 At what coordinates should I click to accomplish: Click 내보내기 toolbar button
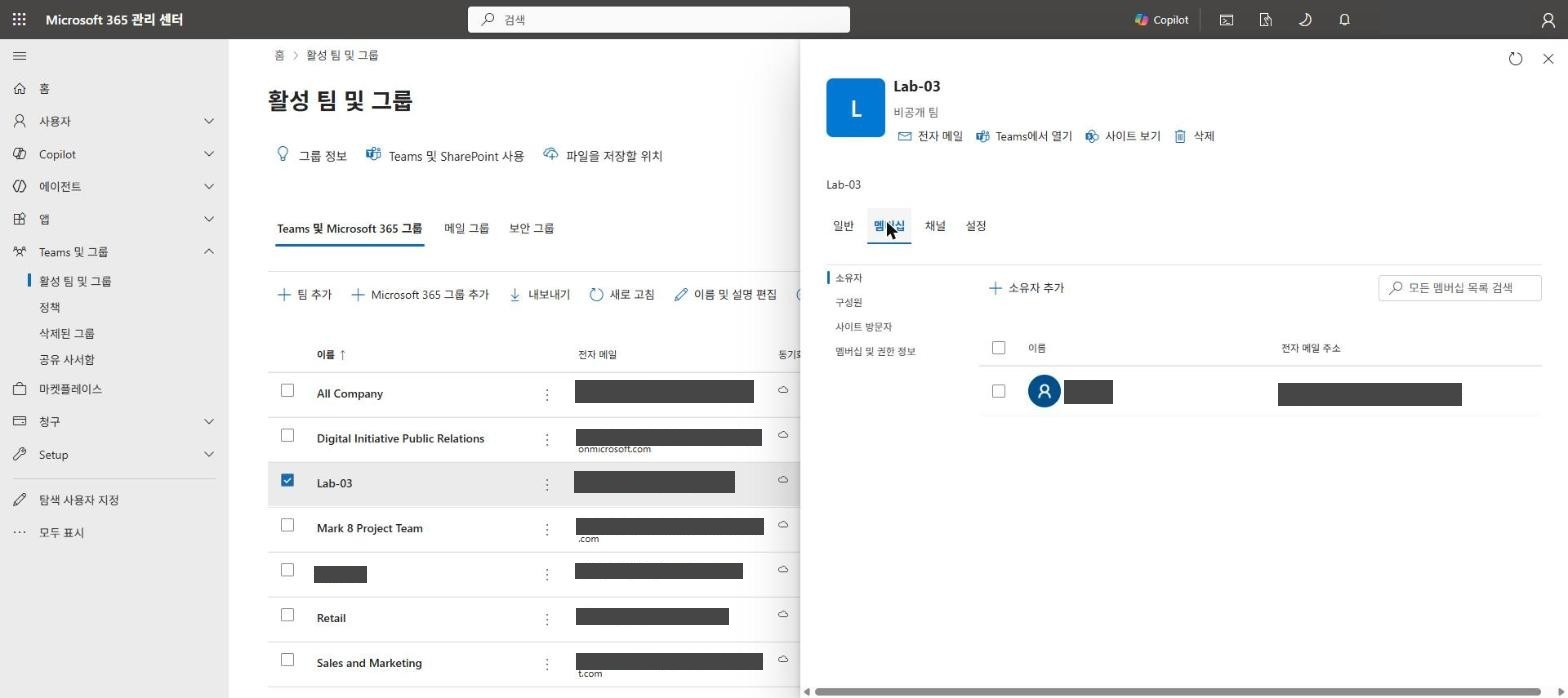pos(539,295)
